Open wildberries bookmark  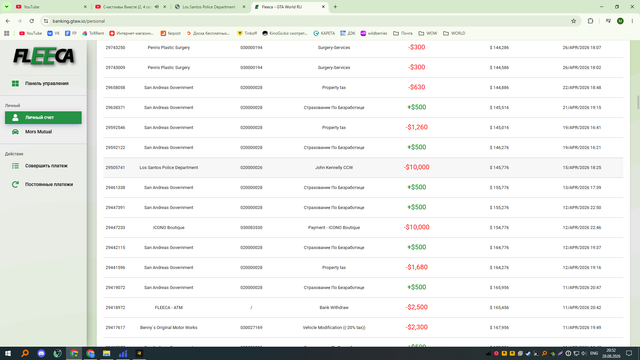tap(374, 33)
